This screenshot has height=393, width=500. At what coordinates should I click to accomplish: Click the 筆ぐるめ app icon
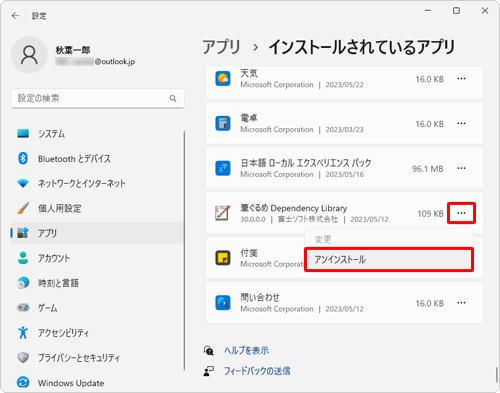(223, 213)
